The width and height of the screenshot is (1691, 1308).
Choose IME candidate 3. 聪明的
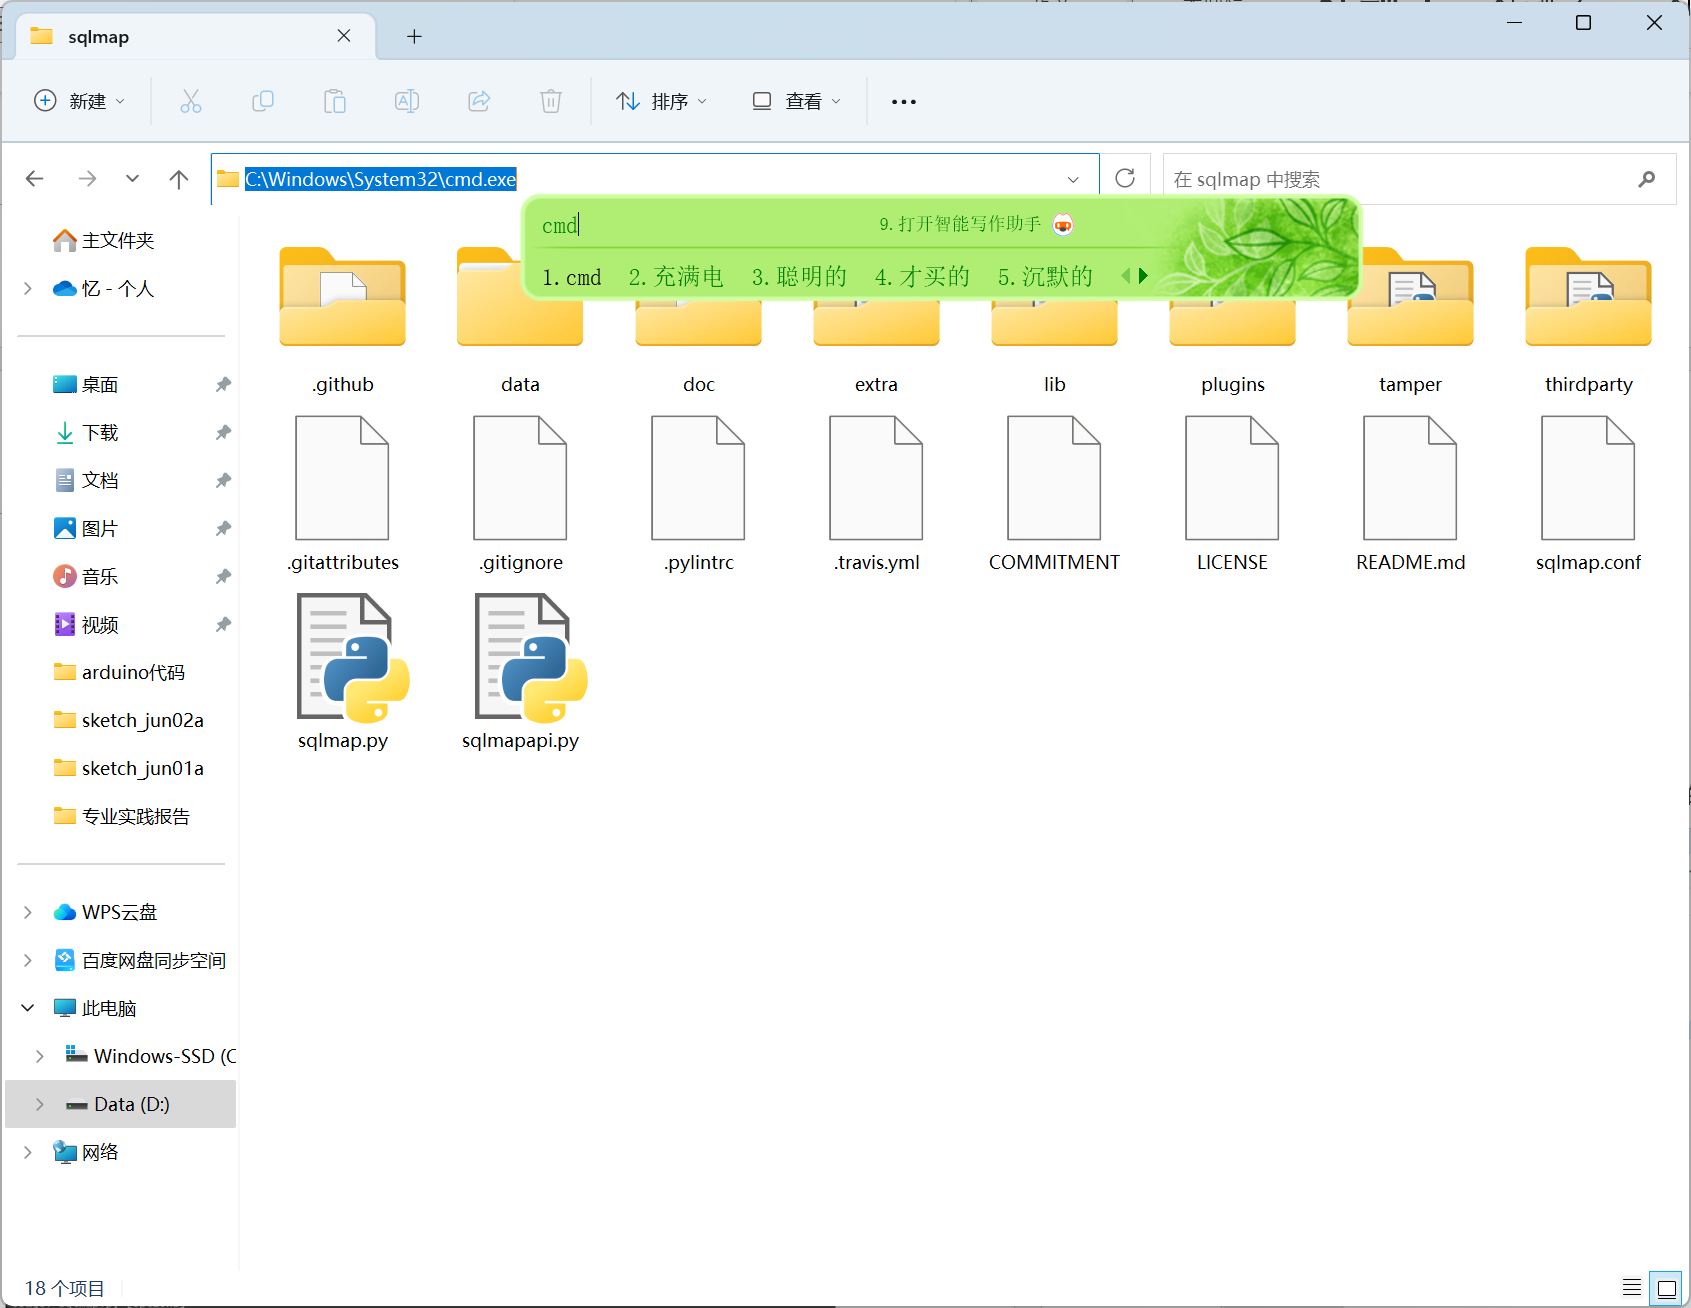pyautogui.click(x=799, y=277)
